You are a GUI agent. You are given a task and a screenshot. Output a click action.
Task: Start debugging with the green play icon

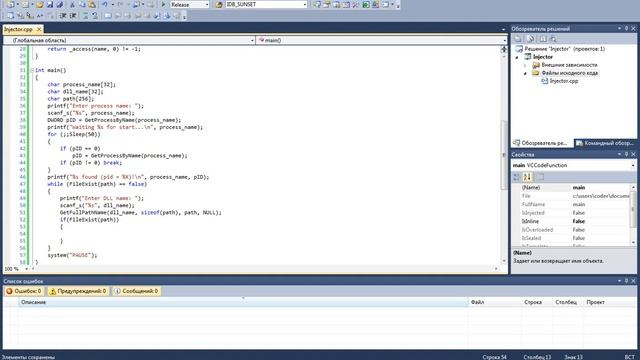tap(163, 4)
